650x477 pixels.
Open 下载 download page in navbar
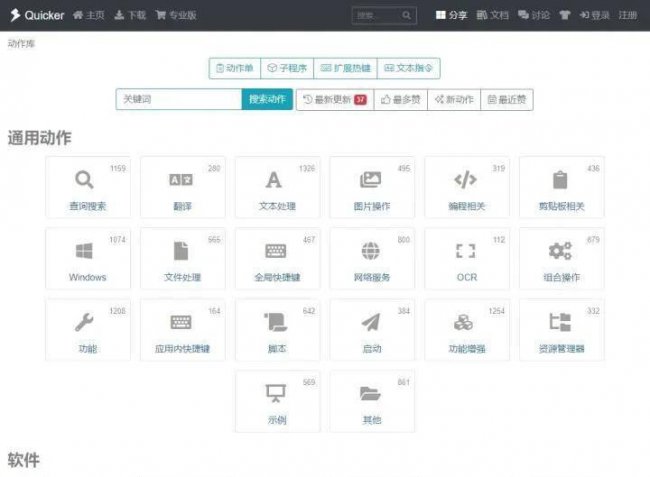[x=130, y=15]
